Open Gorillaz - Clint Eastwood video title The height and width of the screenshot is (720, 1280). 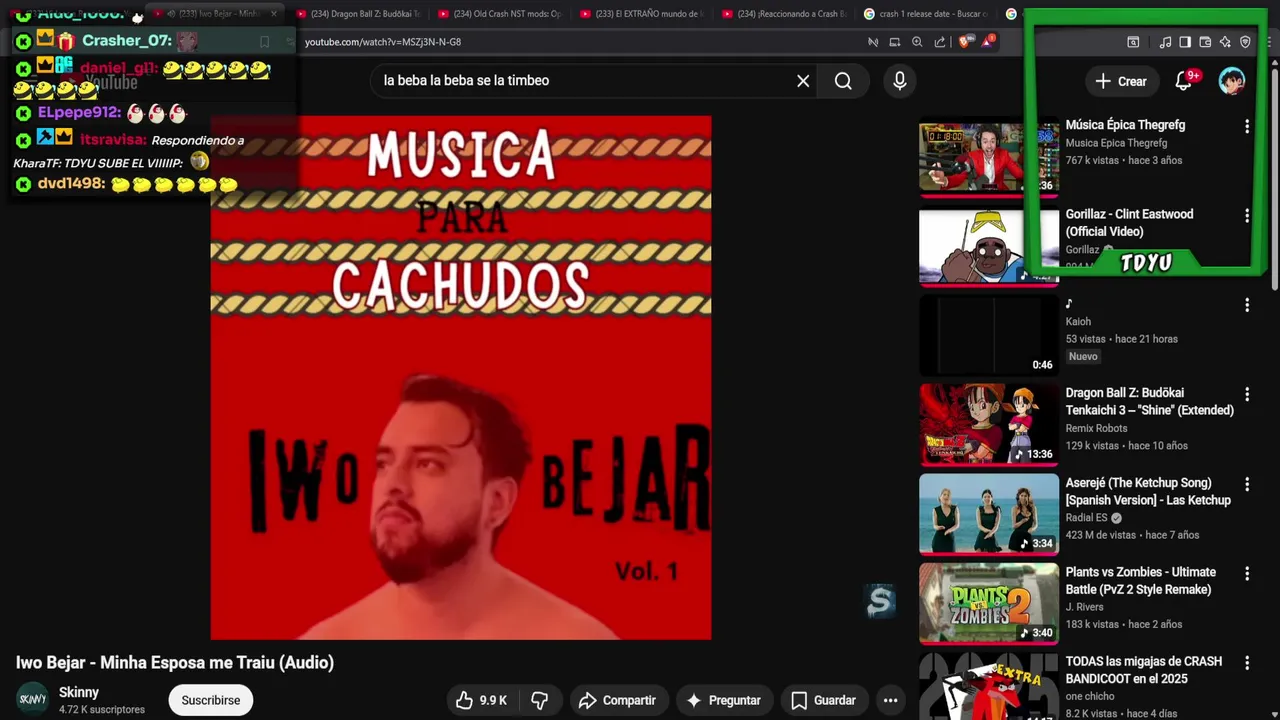pos(1129,223)
